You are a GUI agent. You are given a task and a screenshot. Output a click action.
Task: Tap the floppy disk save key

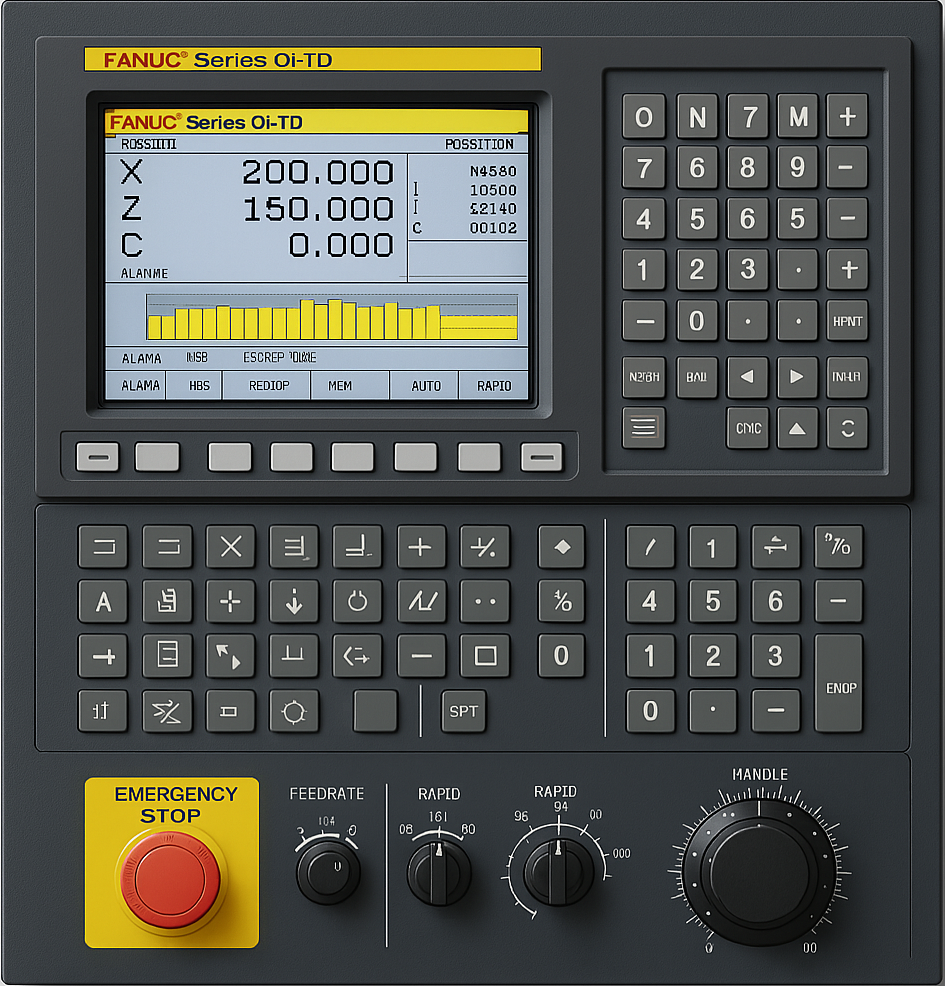tap(167, 601)
